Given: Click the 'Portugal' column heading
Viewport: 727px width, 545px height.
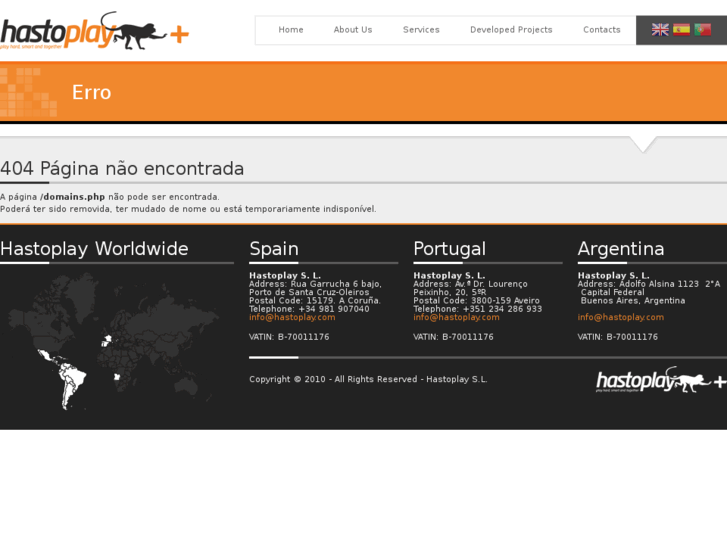Looking at the screenshot, I should [x=449, y=249].
